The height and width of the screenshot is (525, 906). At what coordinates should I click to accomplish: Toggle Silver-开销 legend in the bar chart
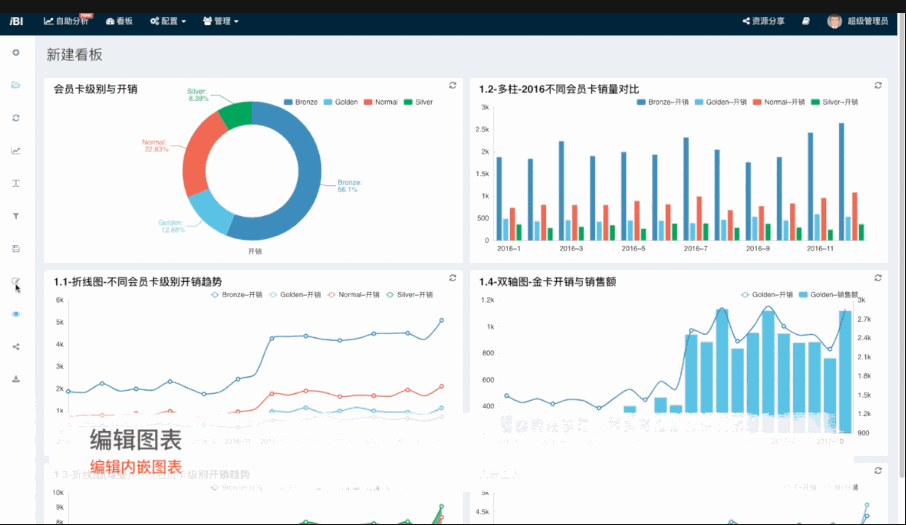pos(832,102)
